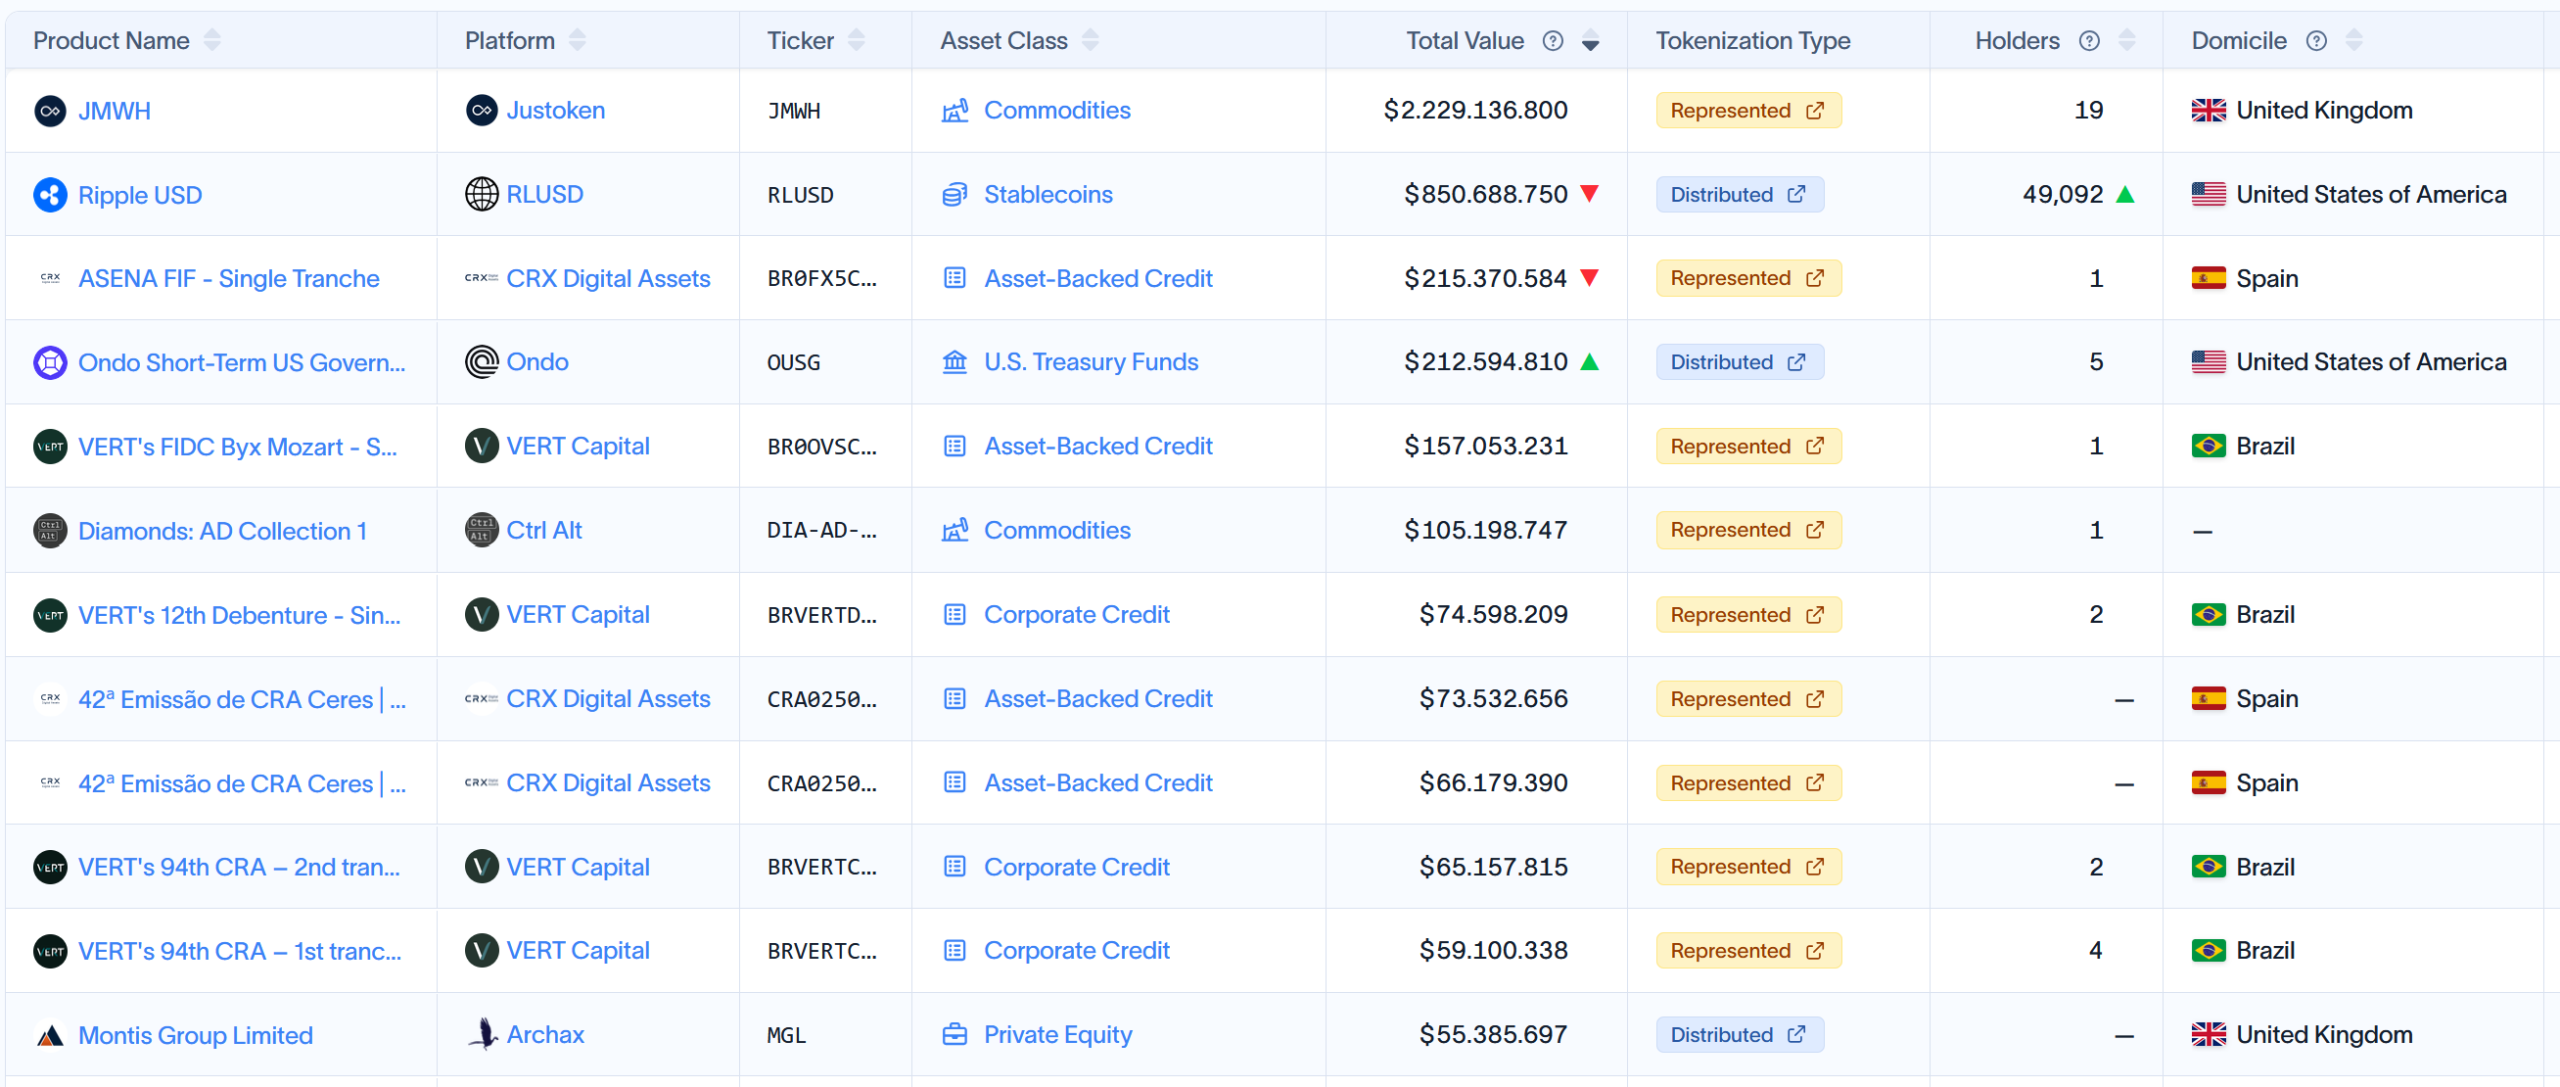
Task: Select the $2.229.136.800 total value cell
Action: [1475, 110]
